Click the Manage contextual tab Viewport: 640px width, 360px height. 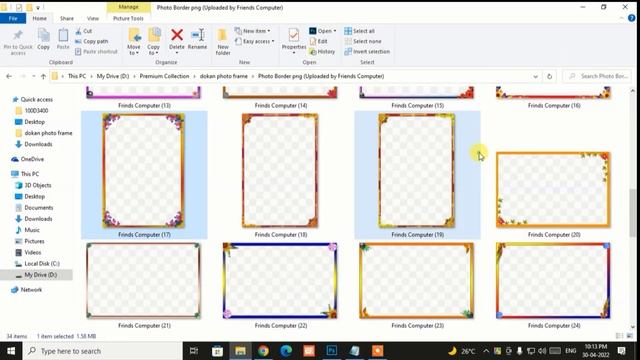coord(128,7)
